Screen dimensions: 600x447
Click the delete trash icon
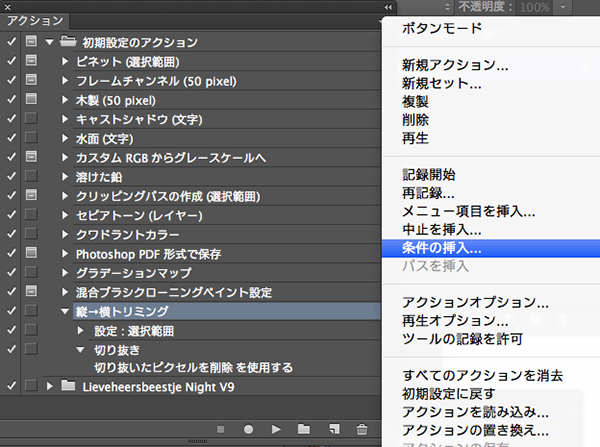pos(361,429)
